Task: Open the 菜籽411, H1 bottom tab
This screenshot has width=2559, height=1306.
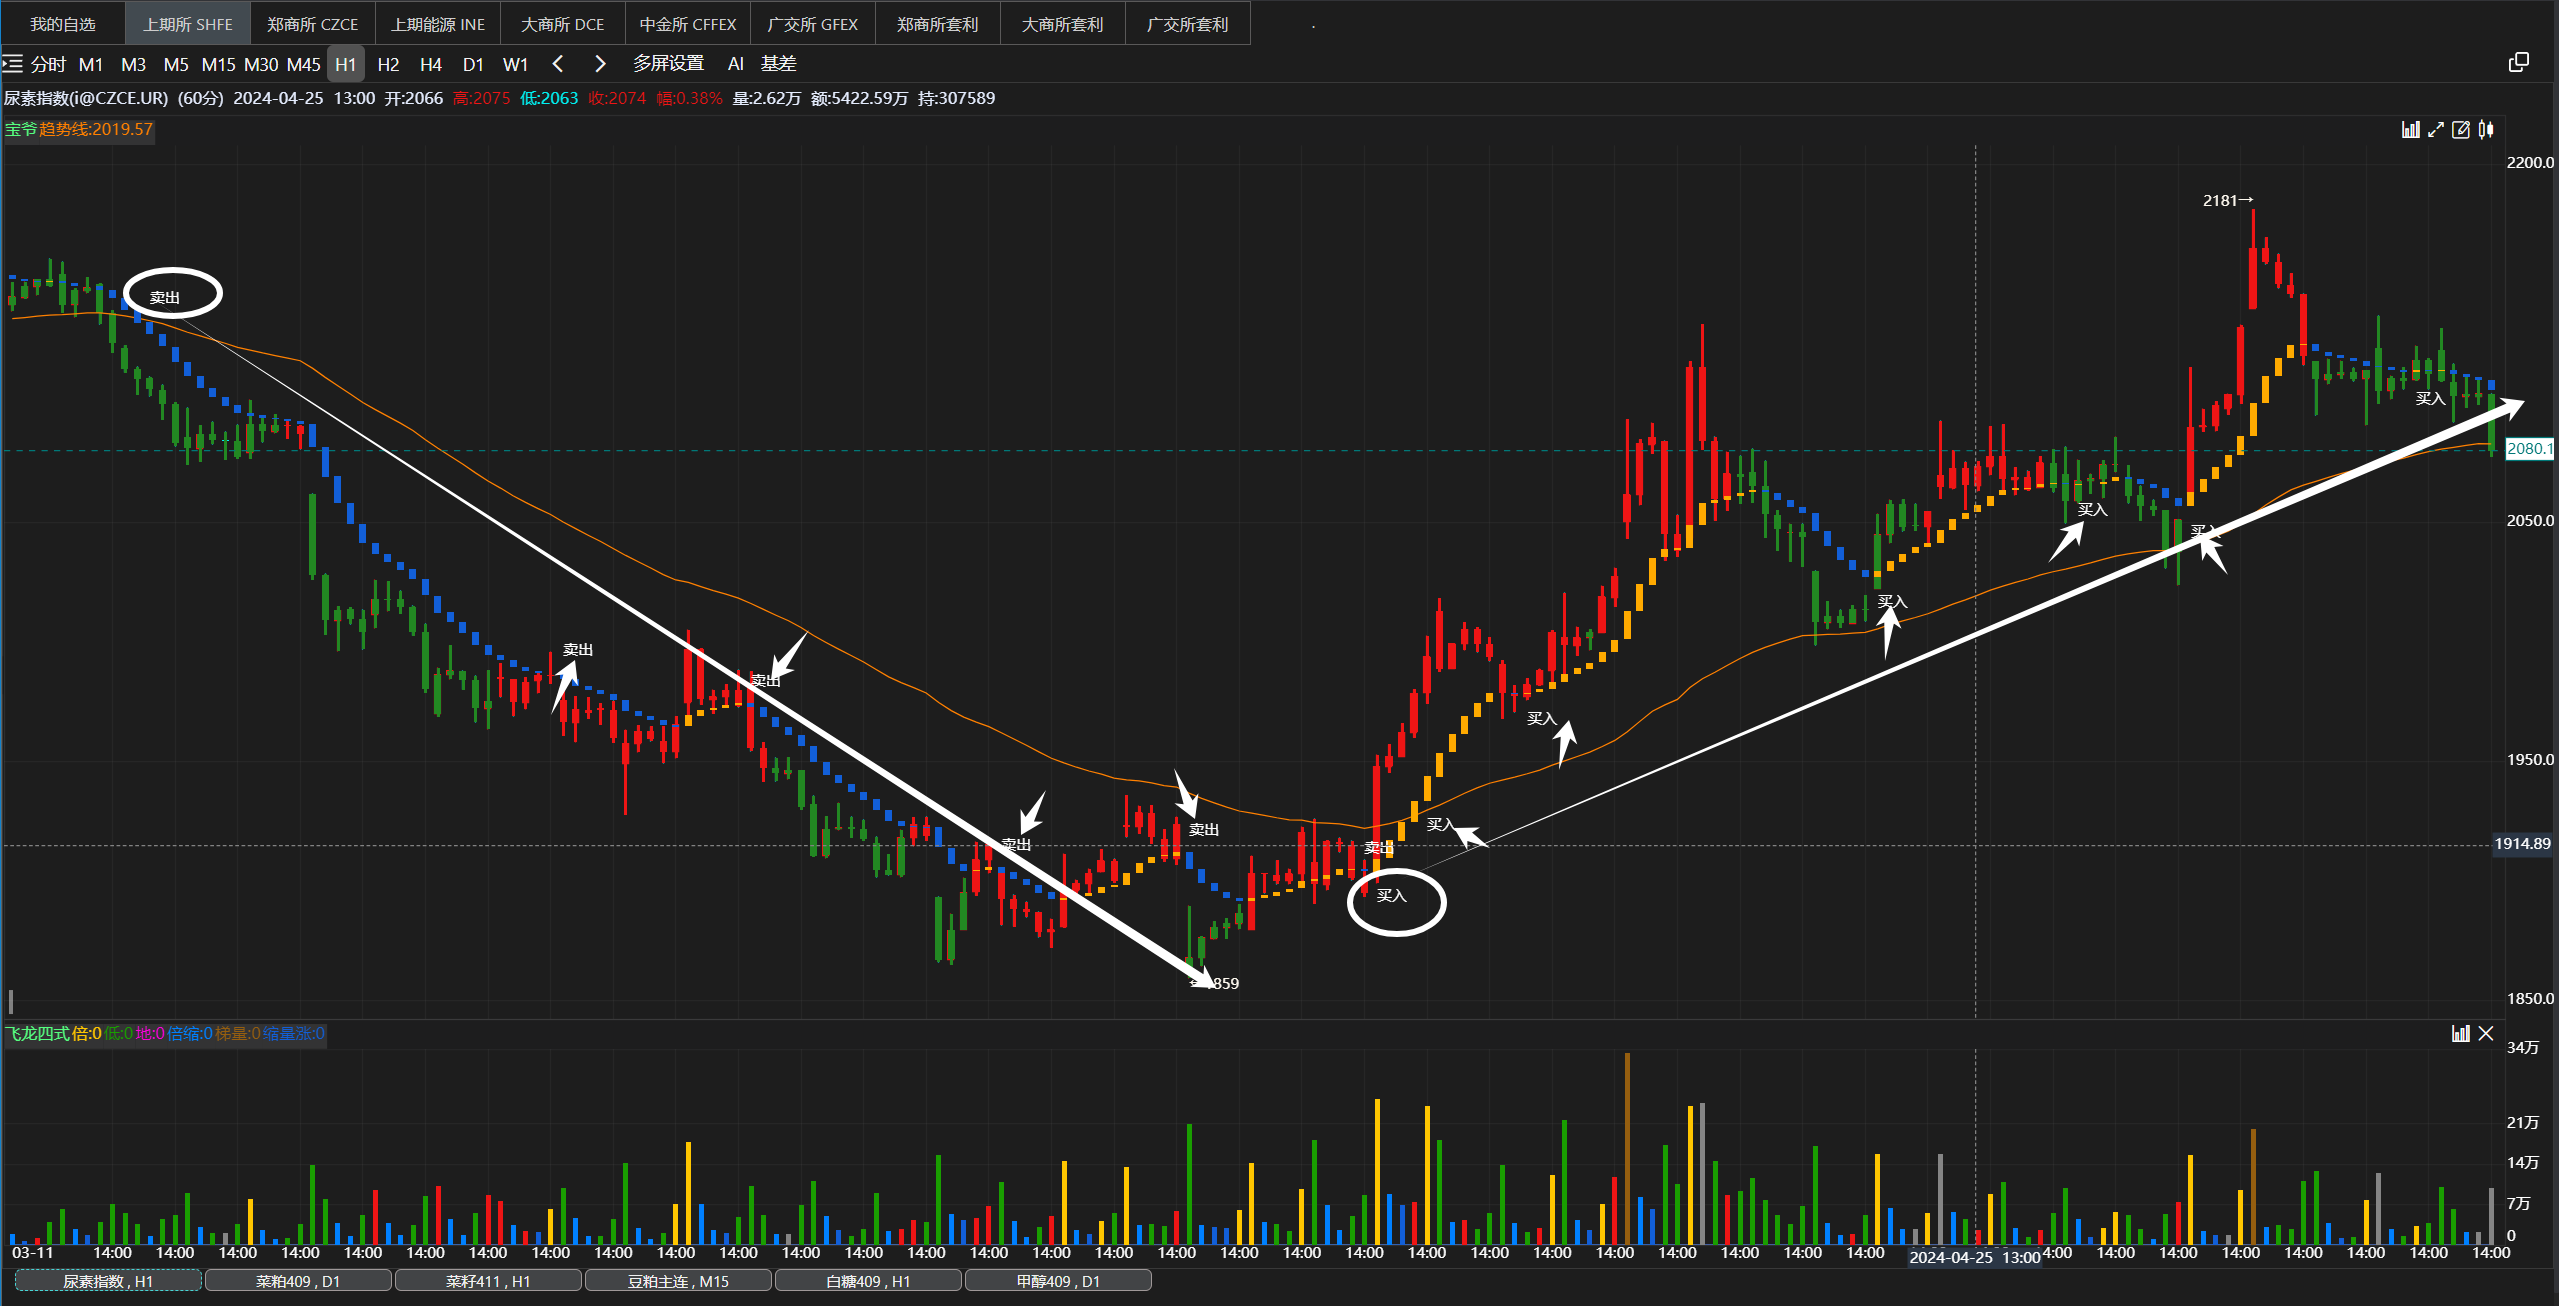Action: click(x=488, y=1280)
